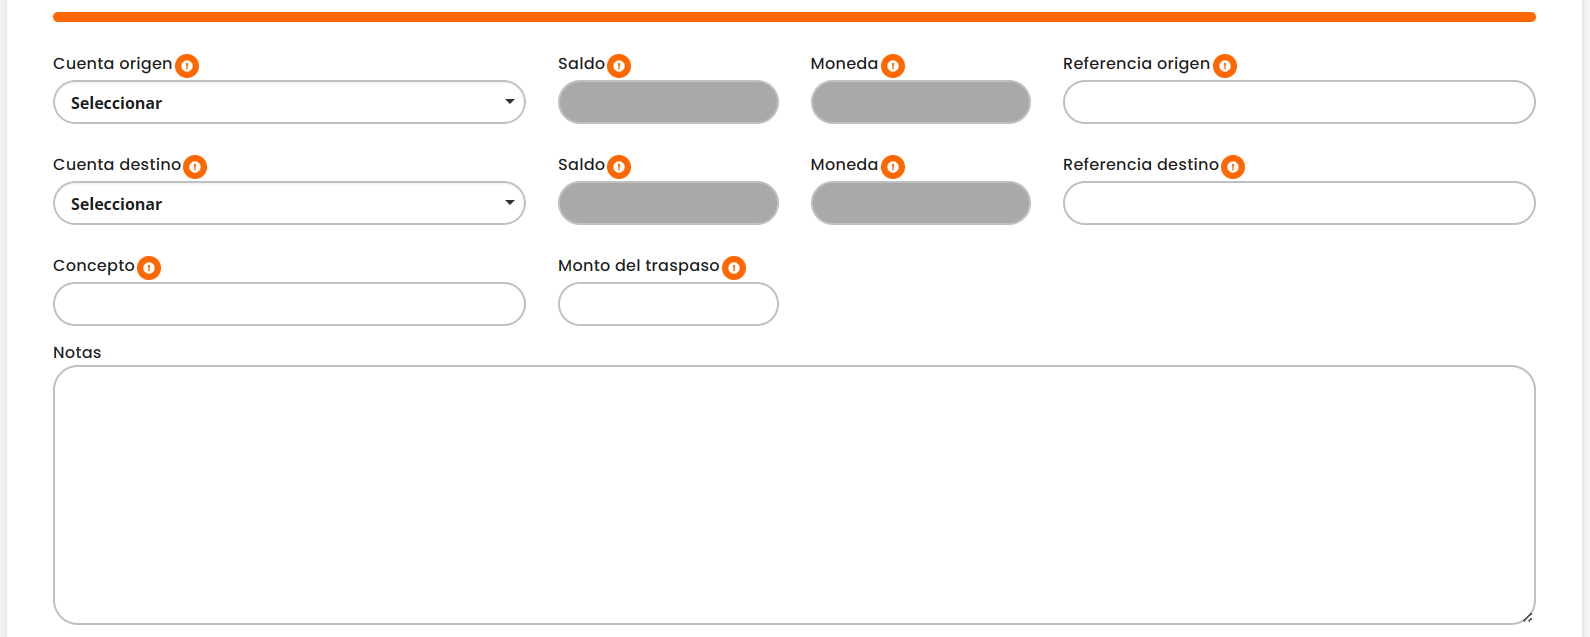1590x637 pixels.
Task: Click info icon beside second Saldo label
Action: [619, 167]
